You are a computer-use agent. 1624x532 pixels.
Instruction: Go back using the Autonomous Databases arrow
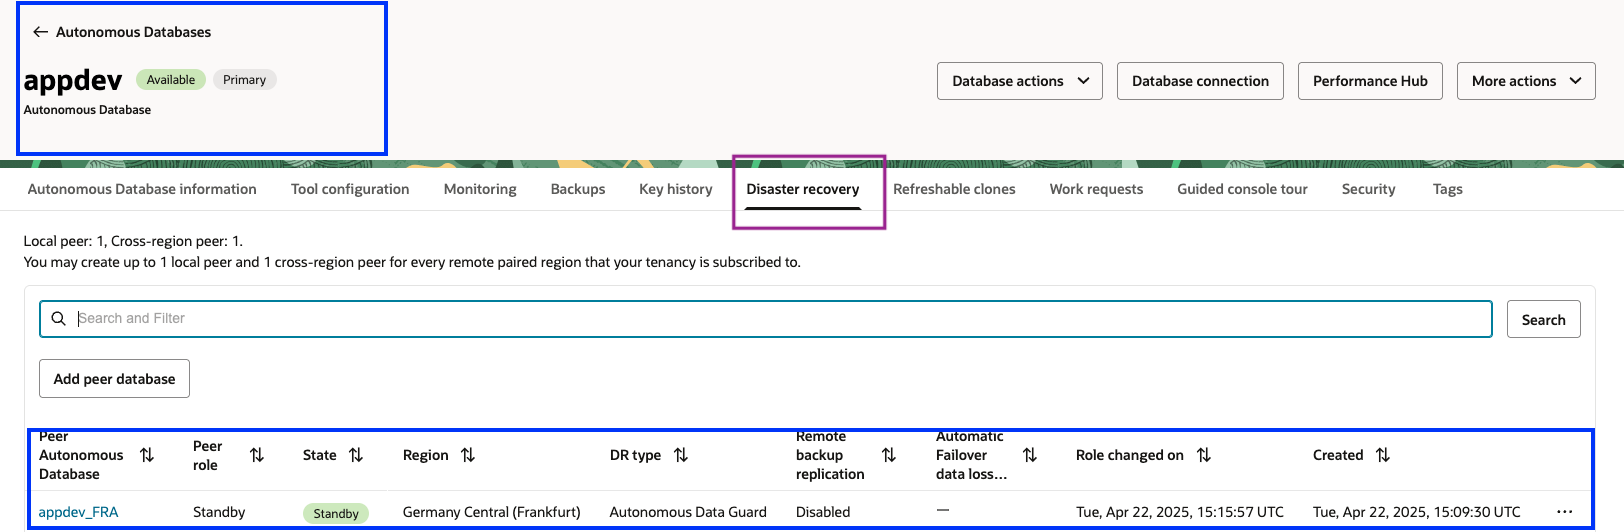[x=40, y=32]
